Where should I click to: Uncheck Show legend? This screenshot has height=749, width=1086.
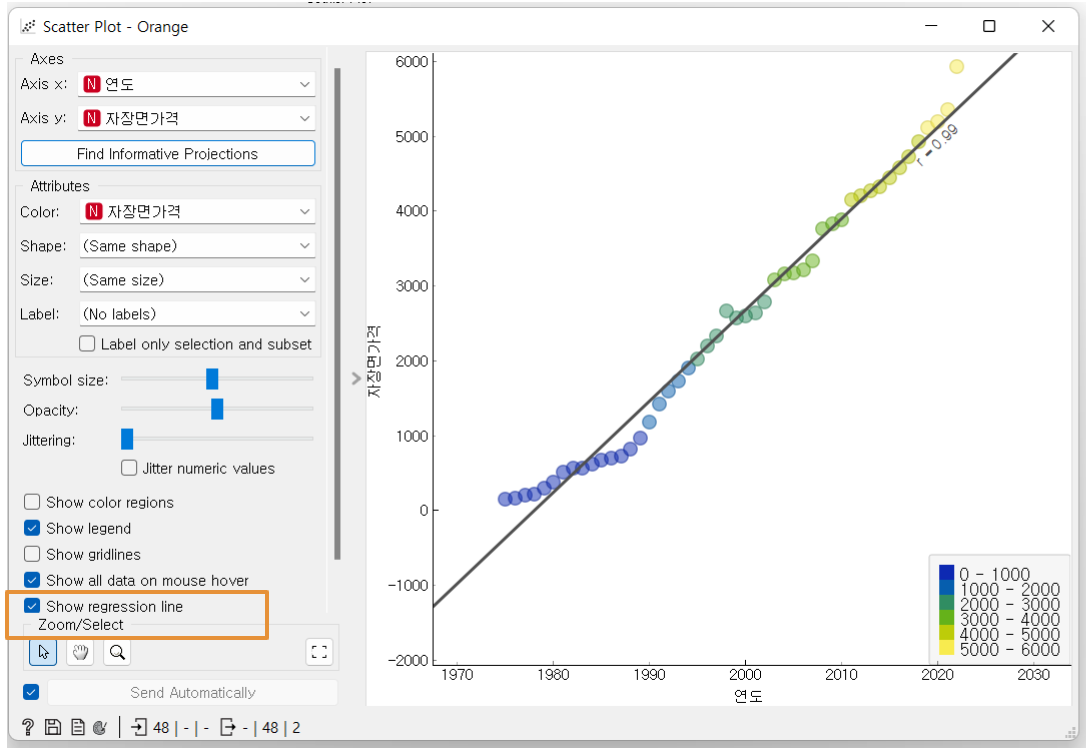click(32, 528)
